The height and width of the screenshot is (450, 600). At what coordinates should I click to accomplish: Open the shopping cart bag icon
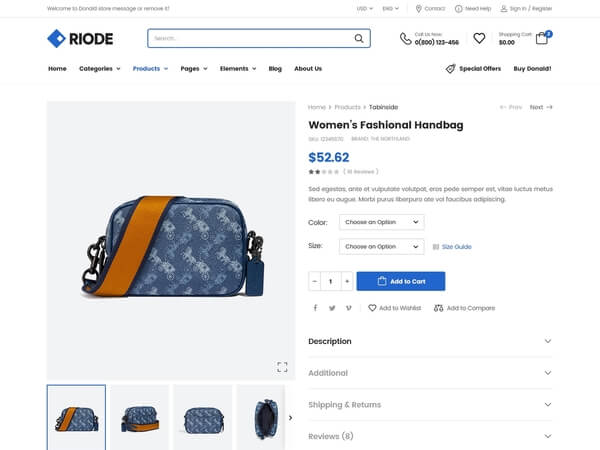(541, 38)
